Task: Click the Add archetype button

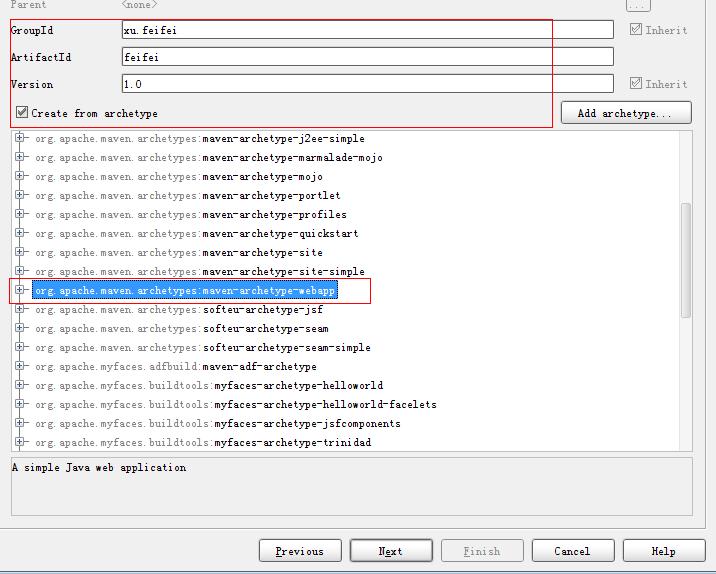Action: click(x=627, y=113)
